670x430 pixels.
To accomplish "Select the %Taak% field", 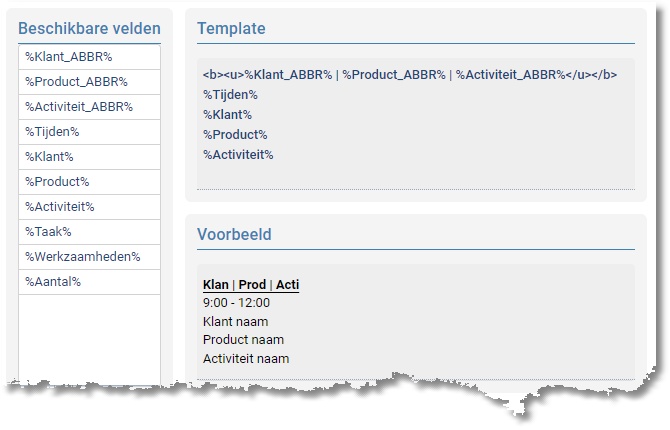I will (48, 232).
